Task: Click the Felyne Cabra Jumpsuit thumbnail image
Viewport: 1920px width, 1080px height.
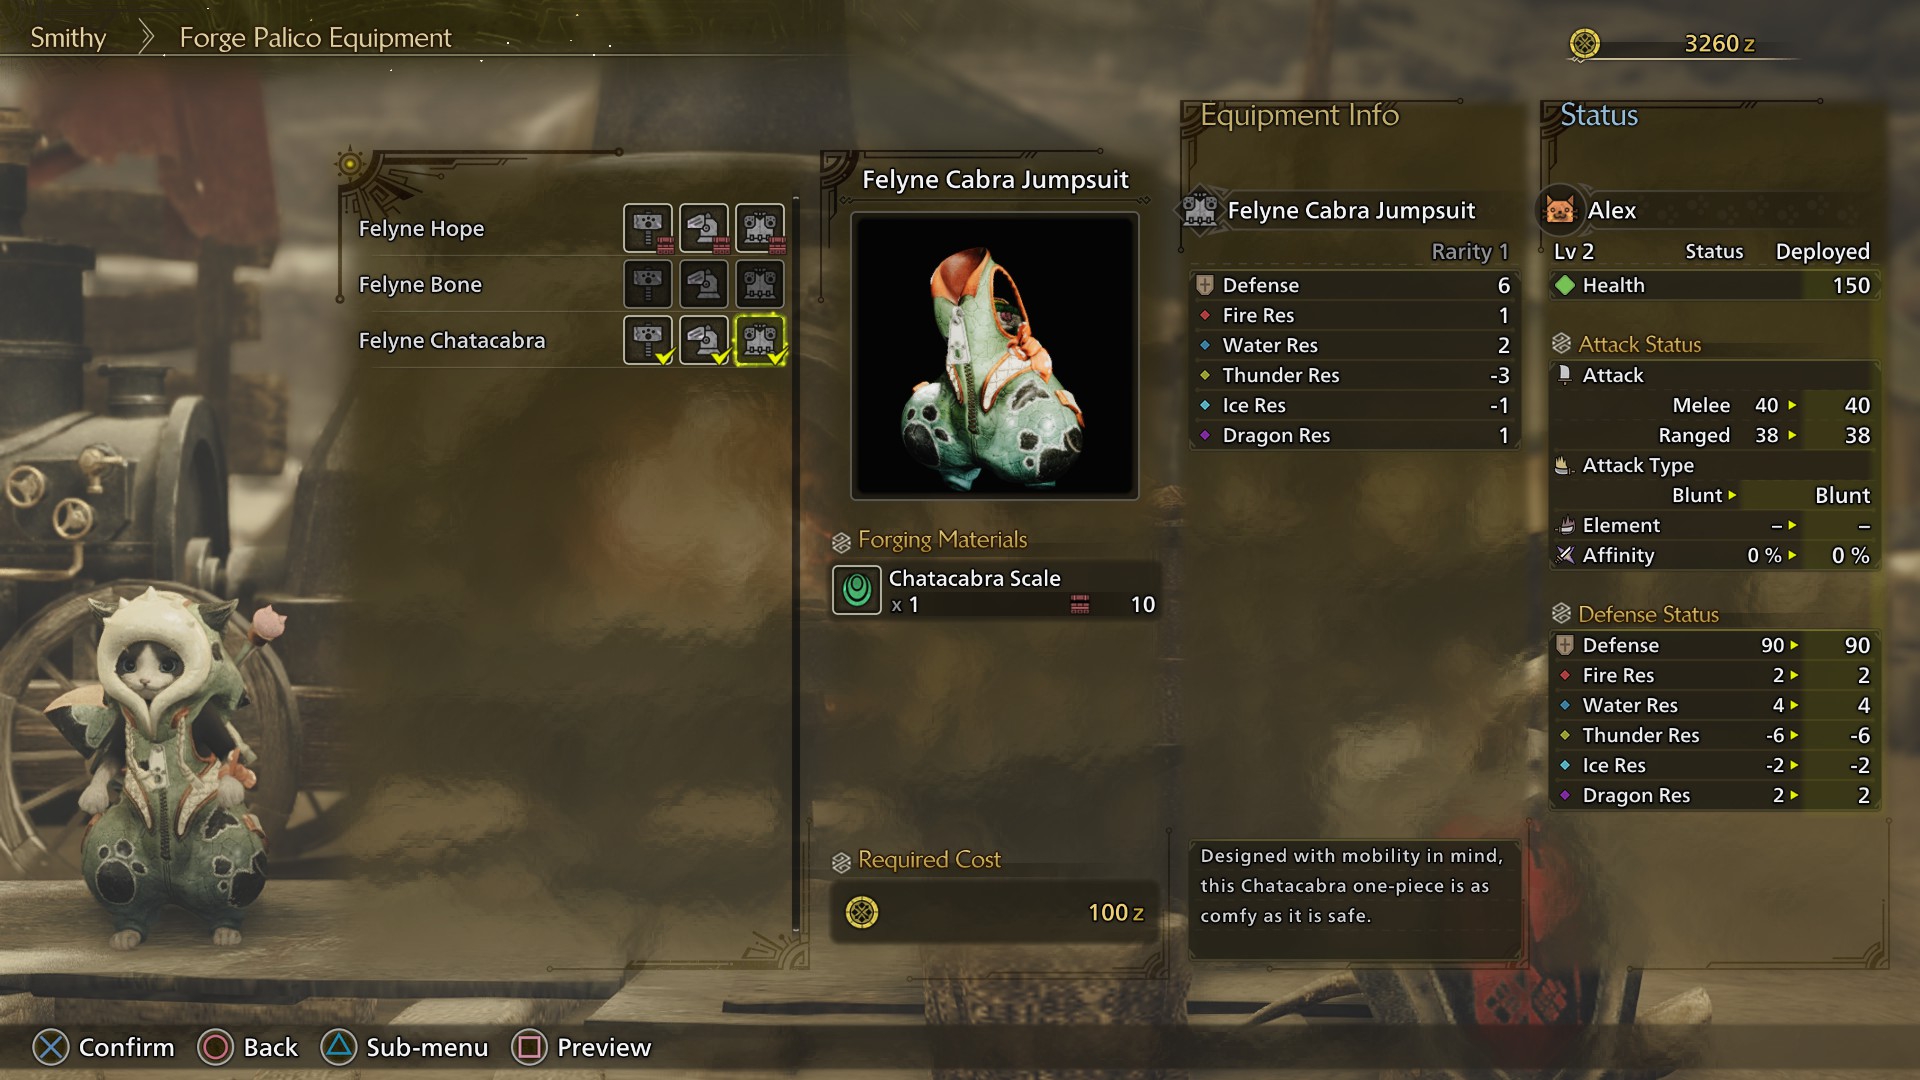Action: tap(994, 355)
